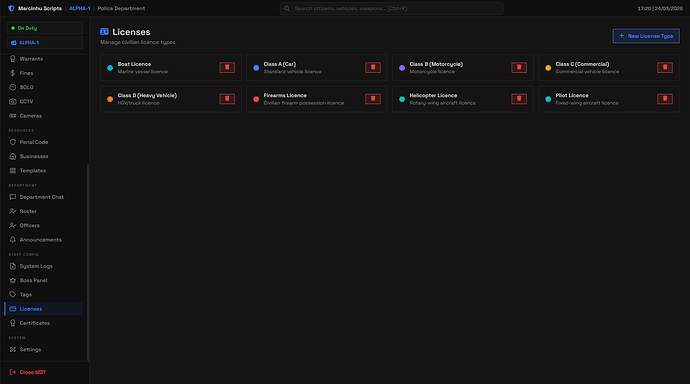The height and width of the screenshot is (384, 690).
Task: Click the Boss Panel star icon
Action: [x=13, y=280]
